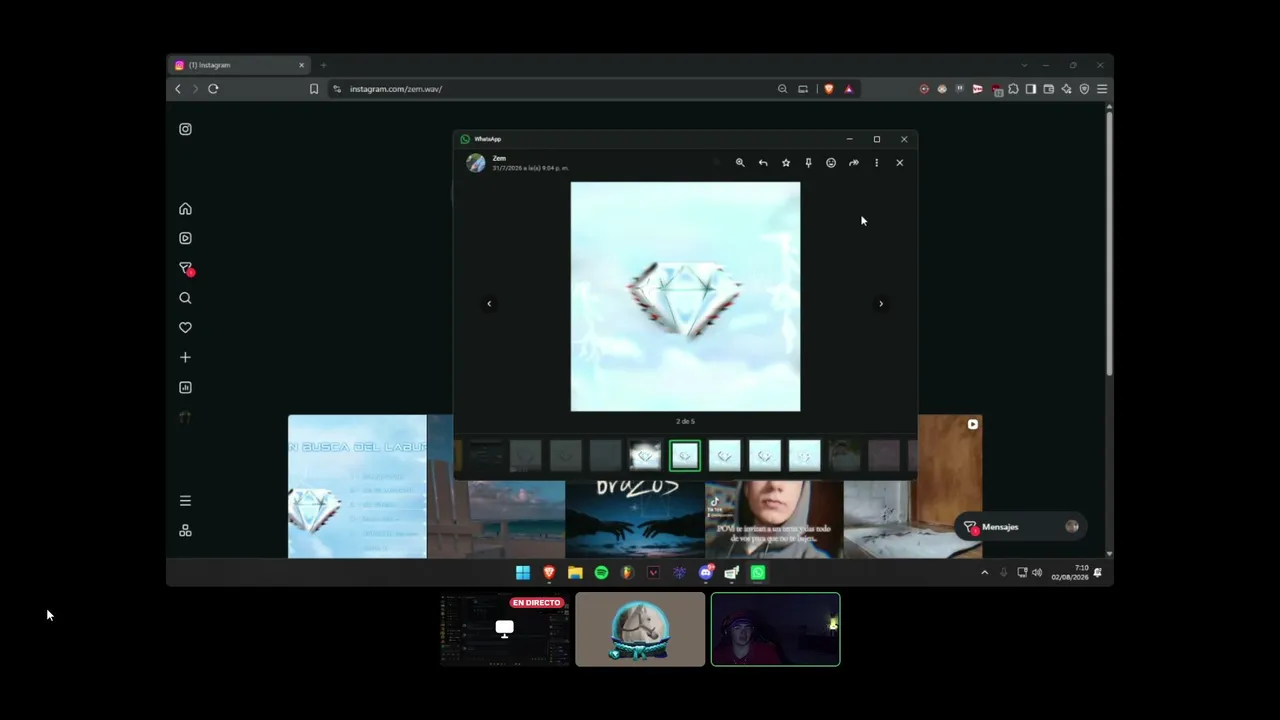This screenshot has height=720, width=1280.
Task: Select the green-outlined current diamond thumbnail
Action: click(x=685, y=456)
